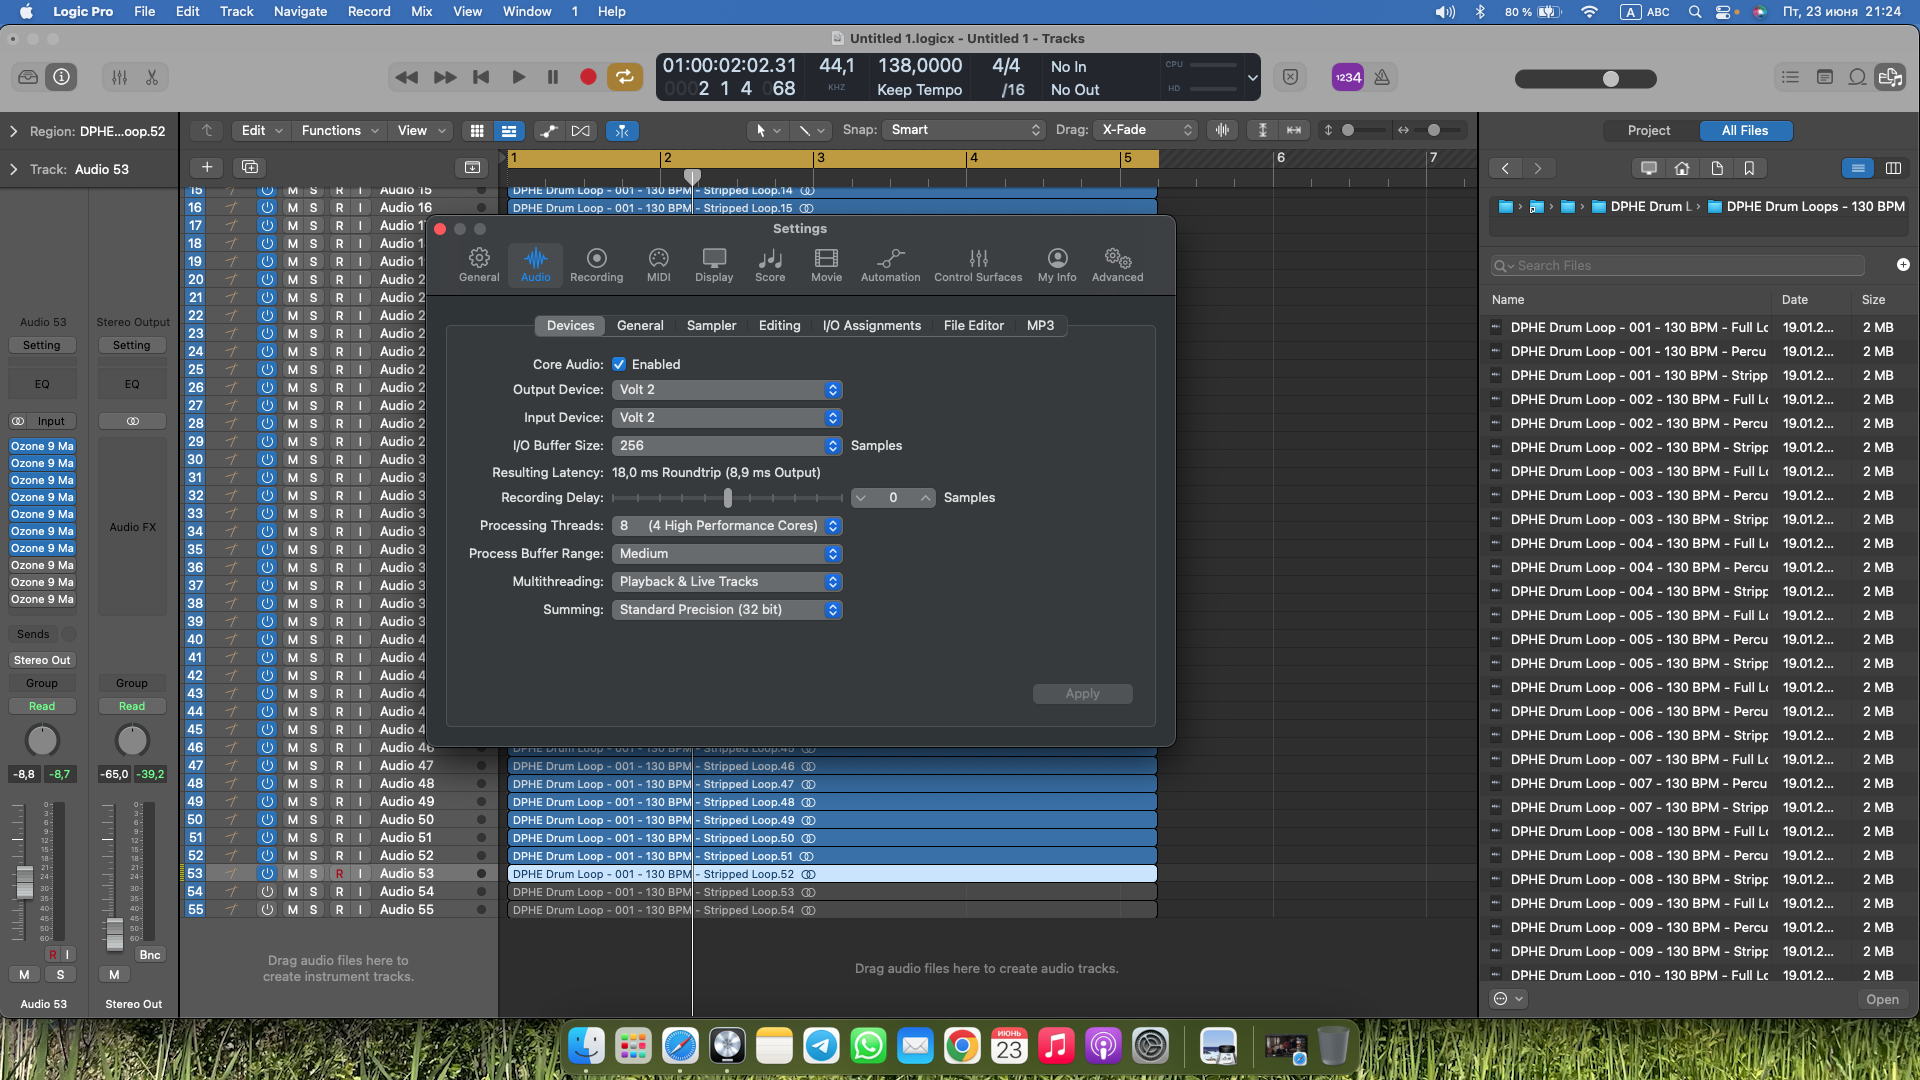
Task: Switch to File Editor sub-tab
Action: click(x=973, y=326)
